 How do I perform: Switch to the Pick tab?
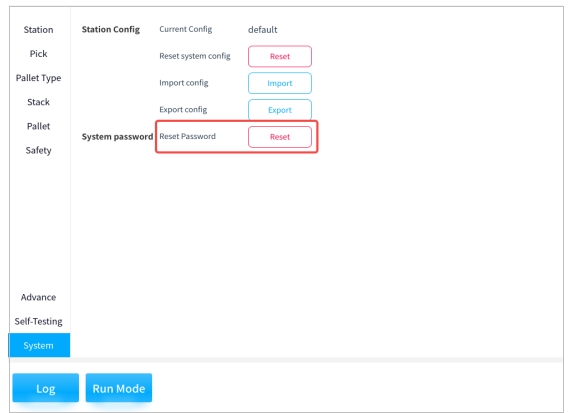click(38, 54)
